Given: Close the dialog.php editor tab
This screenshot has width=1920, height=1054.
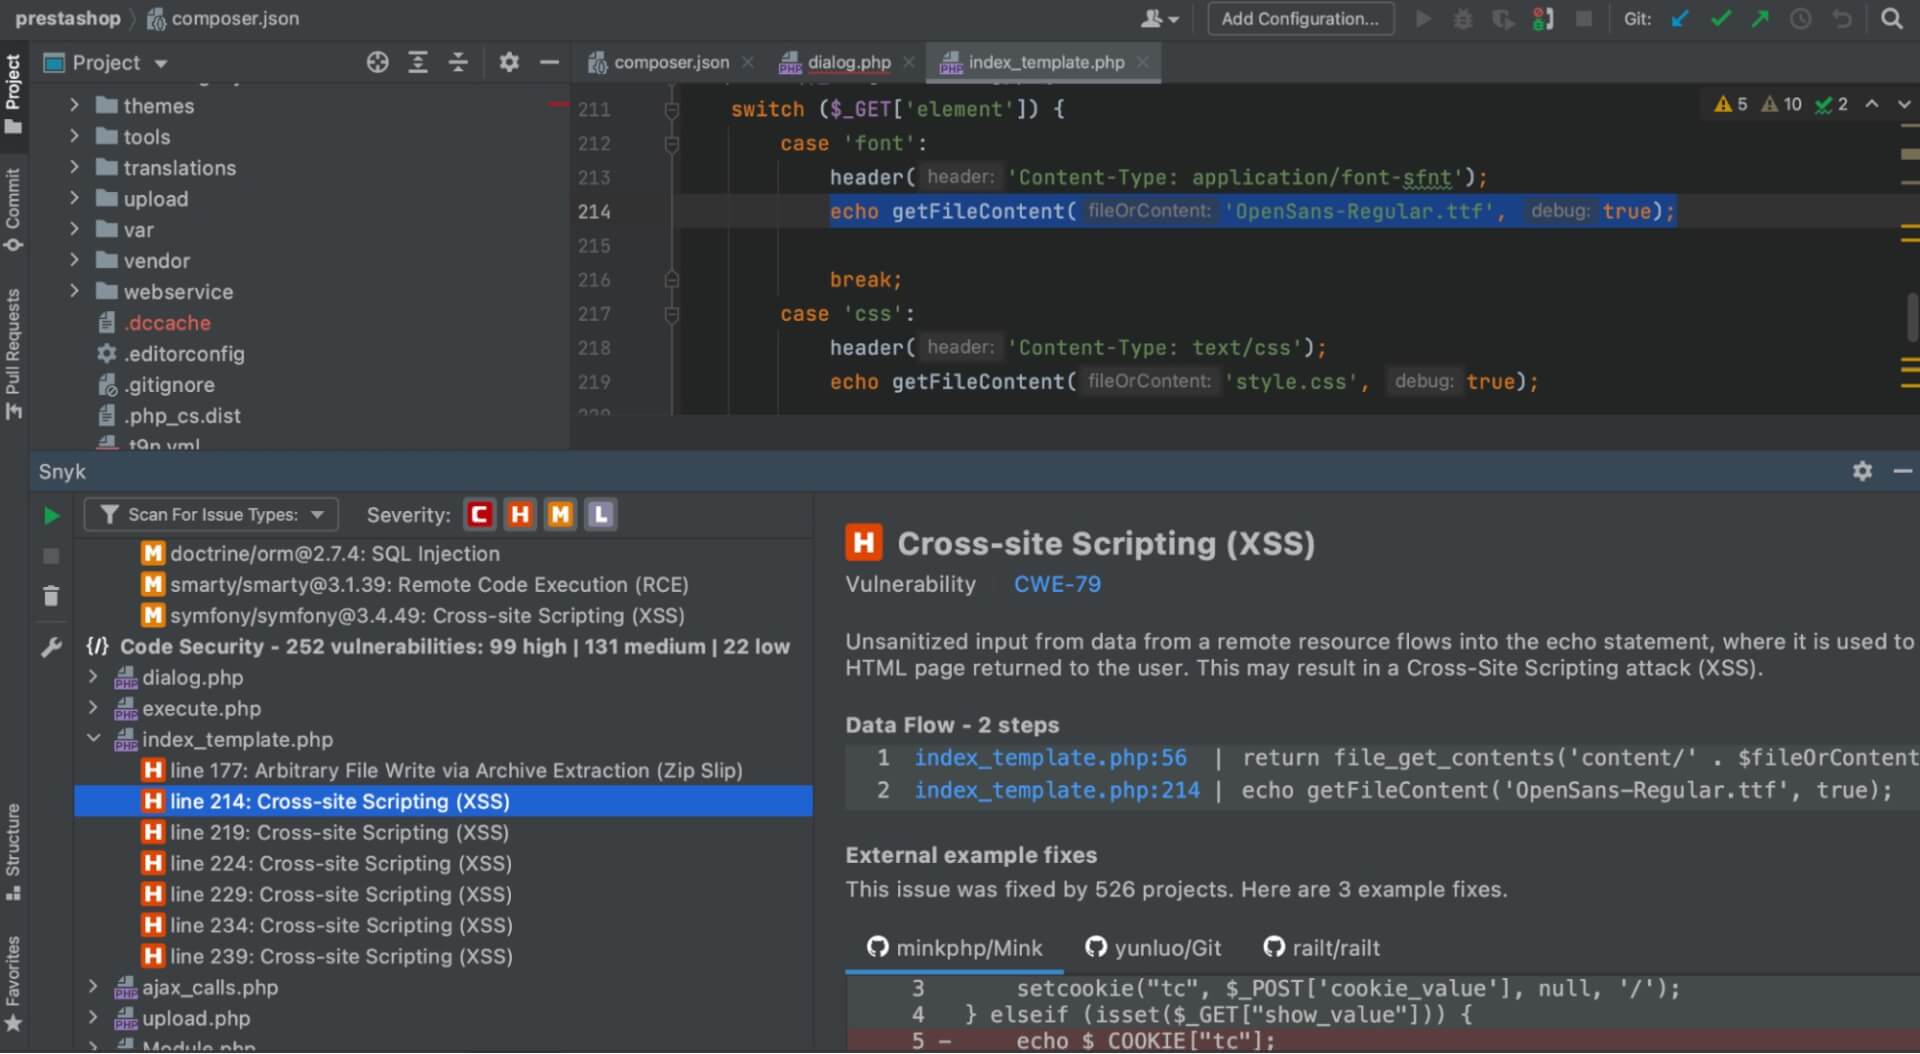Looking at the screenshot, I should pos(908,62).
